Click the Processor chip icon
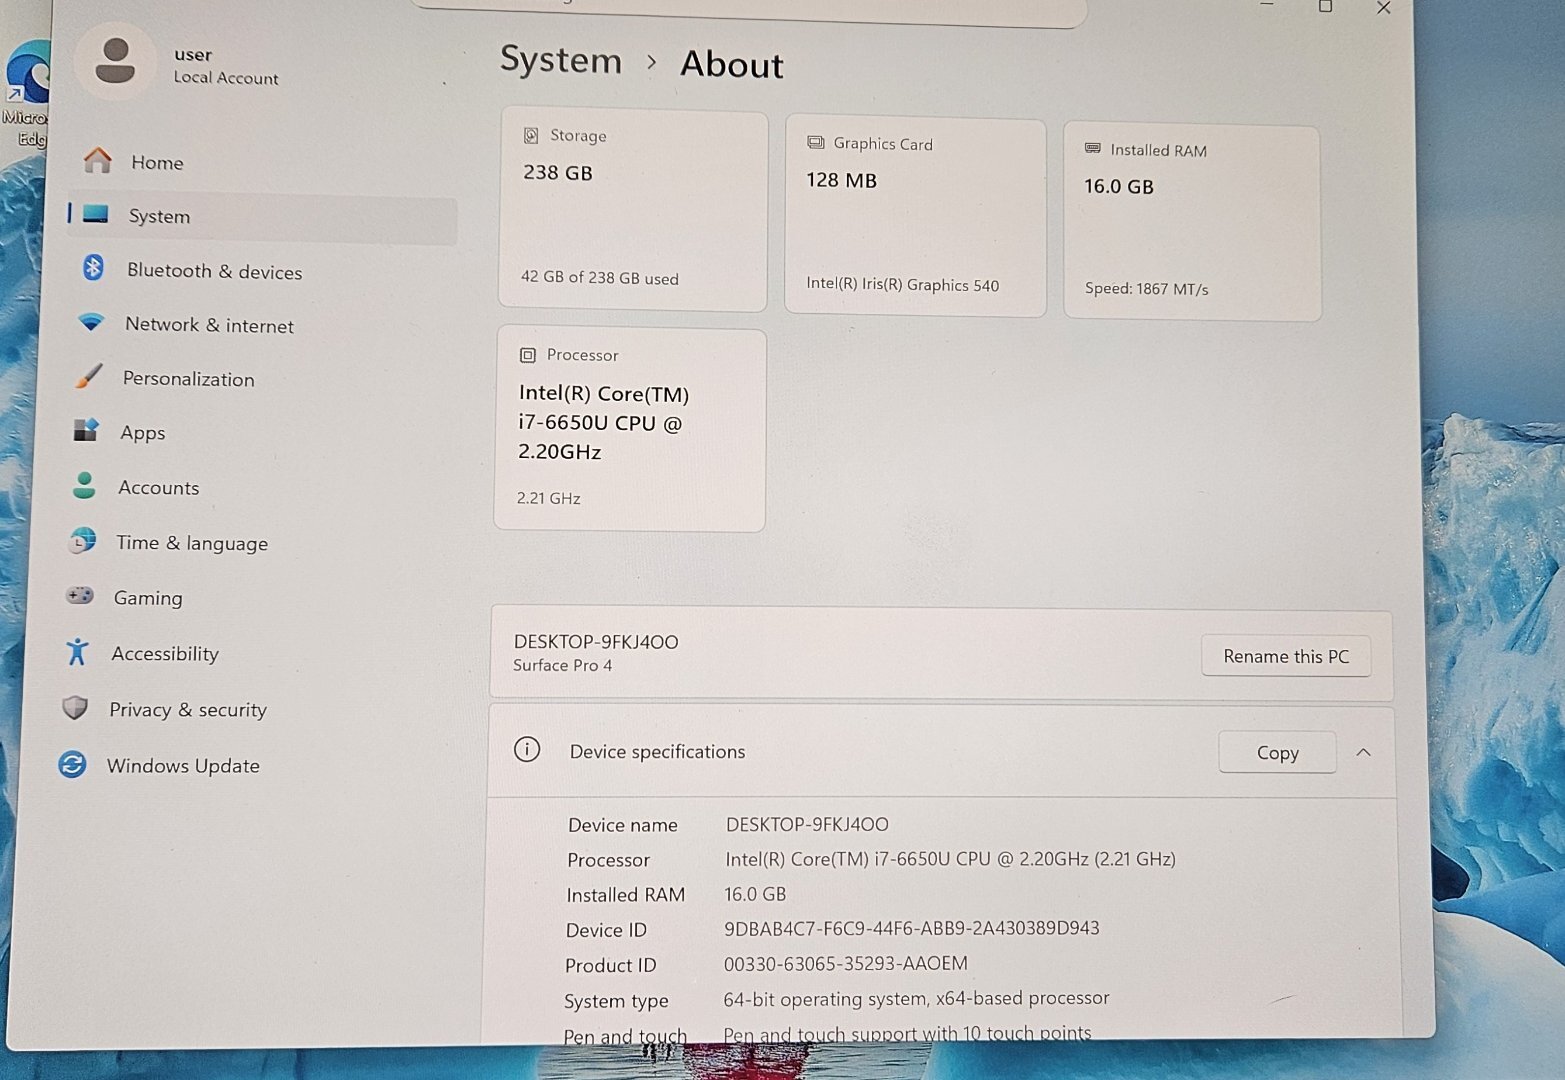The width and height of the screenshot is (1565, 1080). (527, 355)
